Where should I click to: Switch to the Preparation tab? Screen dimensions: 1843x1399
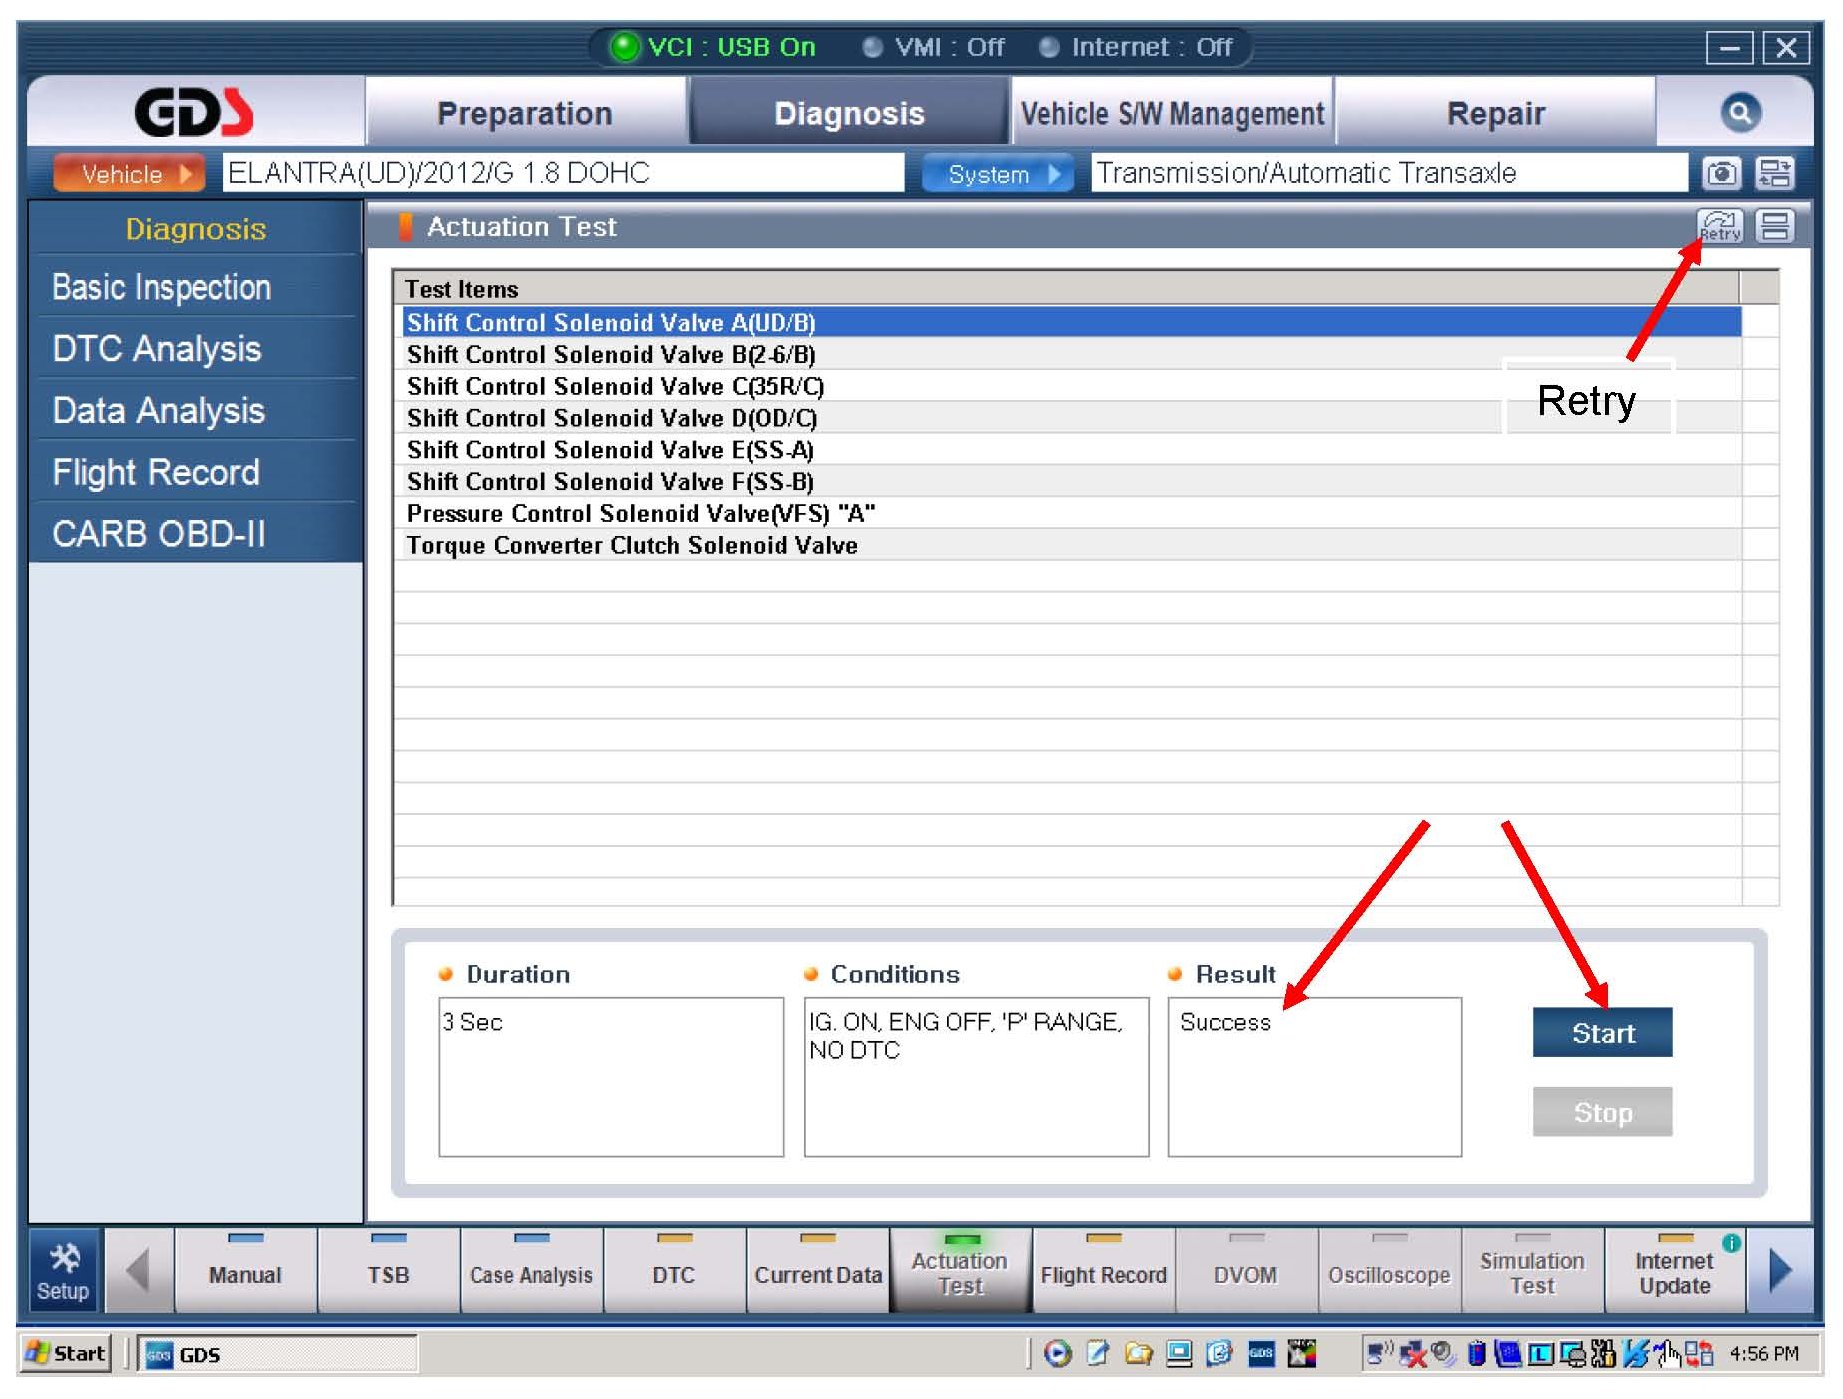(524, 114)
